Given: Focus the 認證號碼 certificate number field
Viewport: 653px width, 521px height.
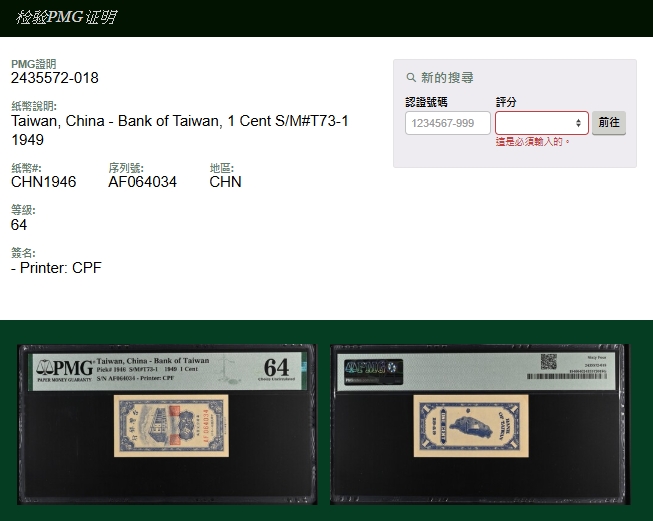Looking at the screenshot, I should pyautogui.click(x=447, y=123).
